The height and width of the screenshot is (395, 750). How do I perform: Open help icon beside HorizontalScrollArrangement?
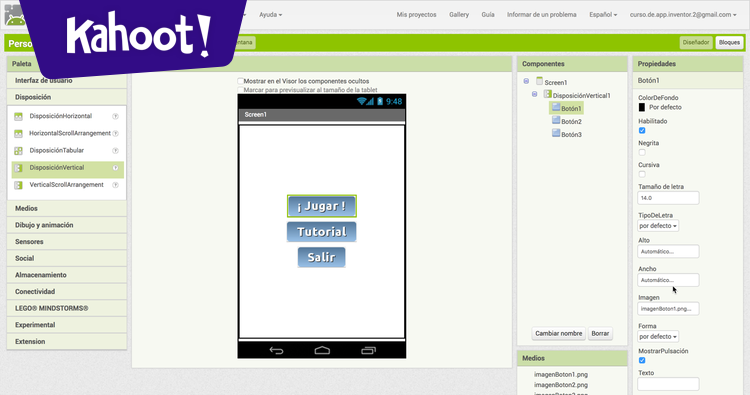coord(115,133)
